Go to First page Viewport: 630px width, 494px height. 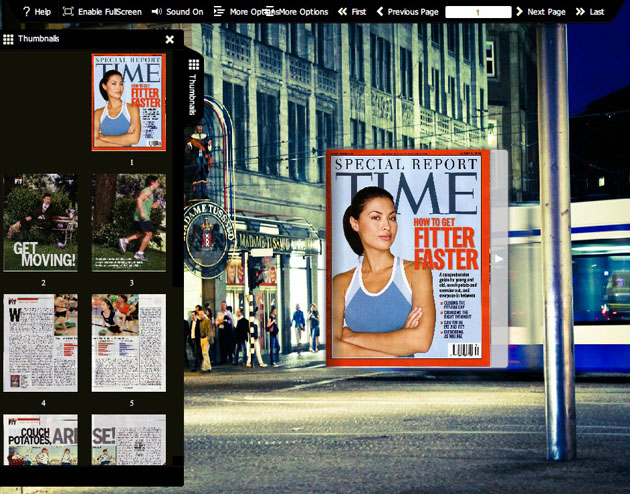[352, 12]
